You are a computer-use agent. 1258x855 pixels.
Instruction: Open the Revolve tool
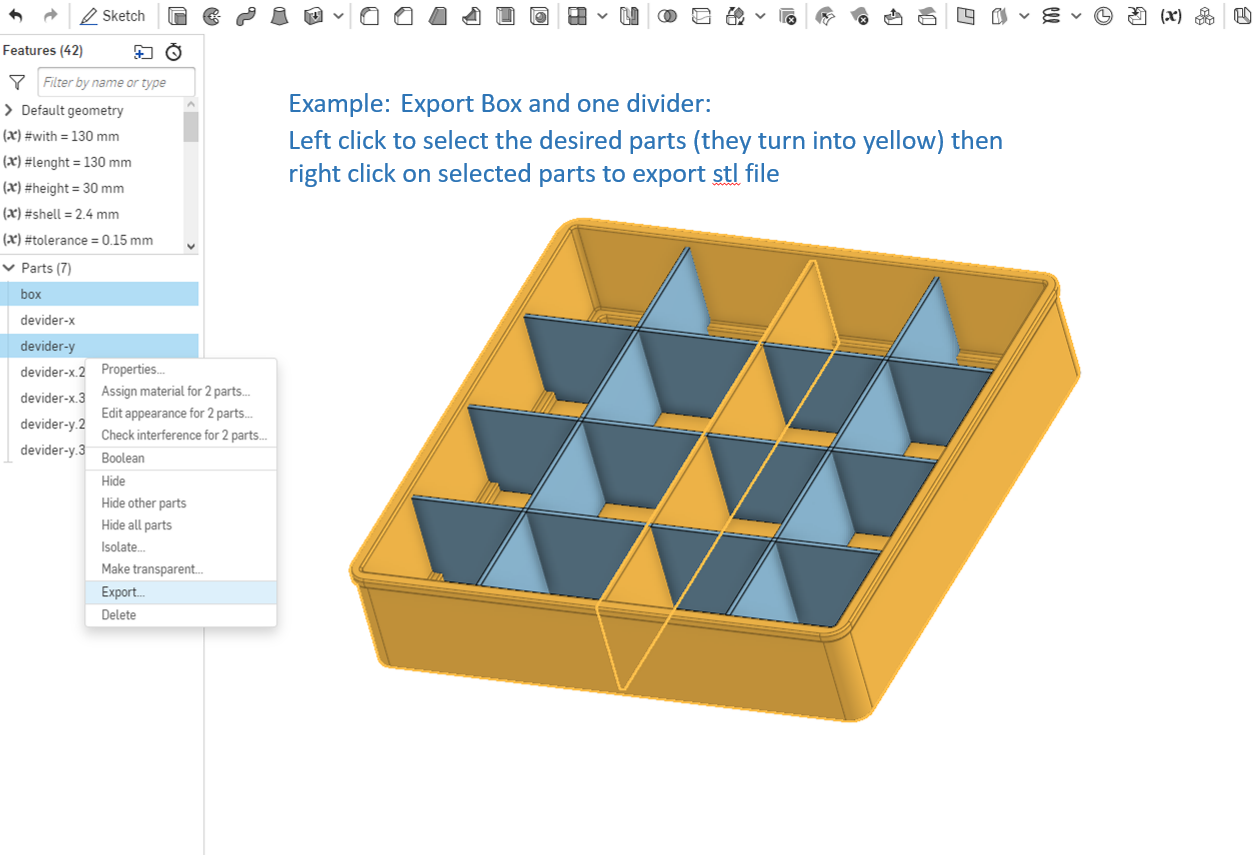pyautogui.click(x=211, y=15)
